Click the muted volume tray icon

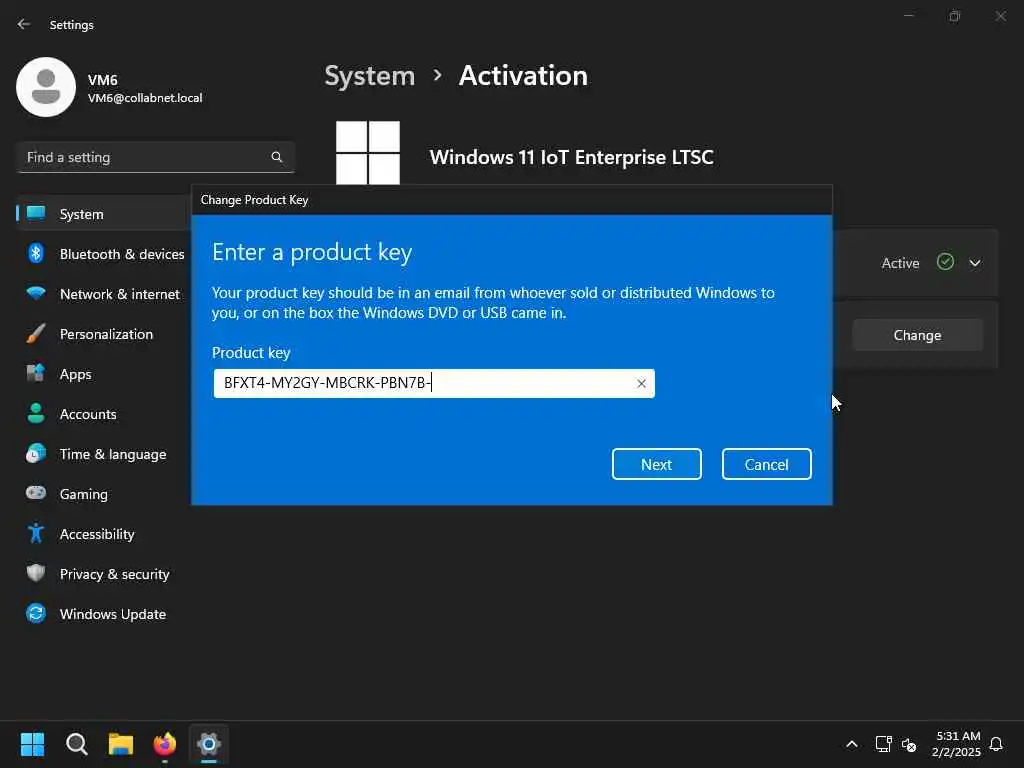[908, 744]
